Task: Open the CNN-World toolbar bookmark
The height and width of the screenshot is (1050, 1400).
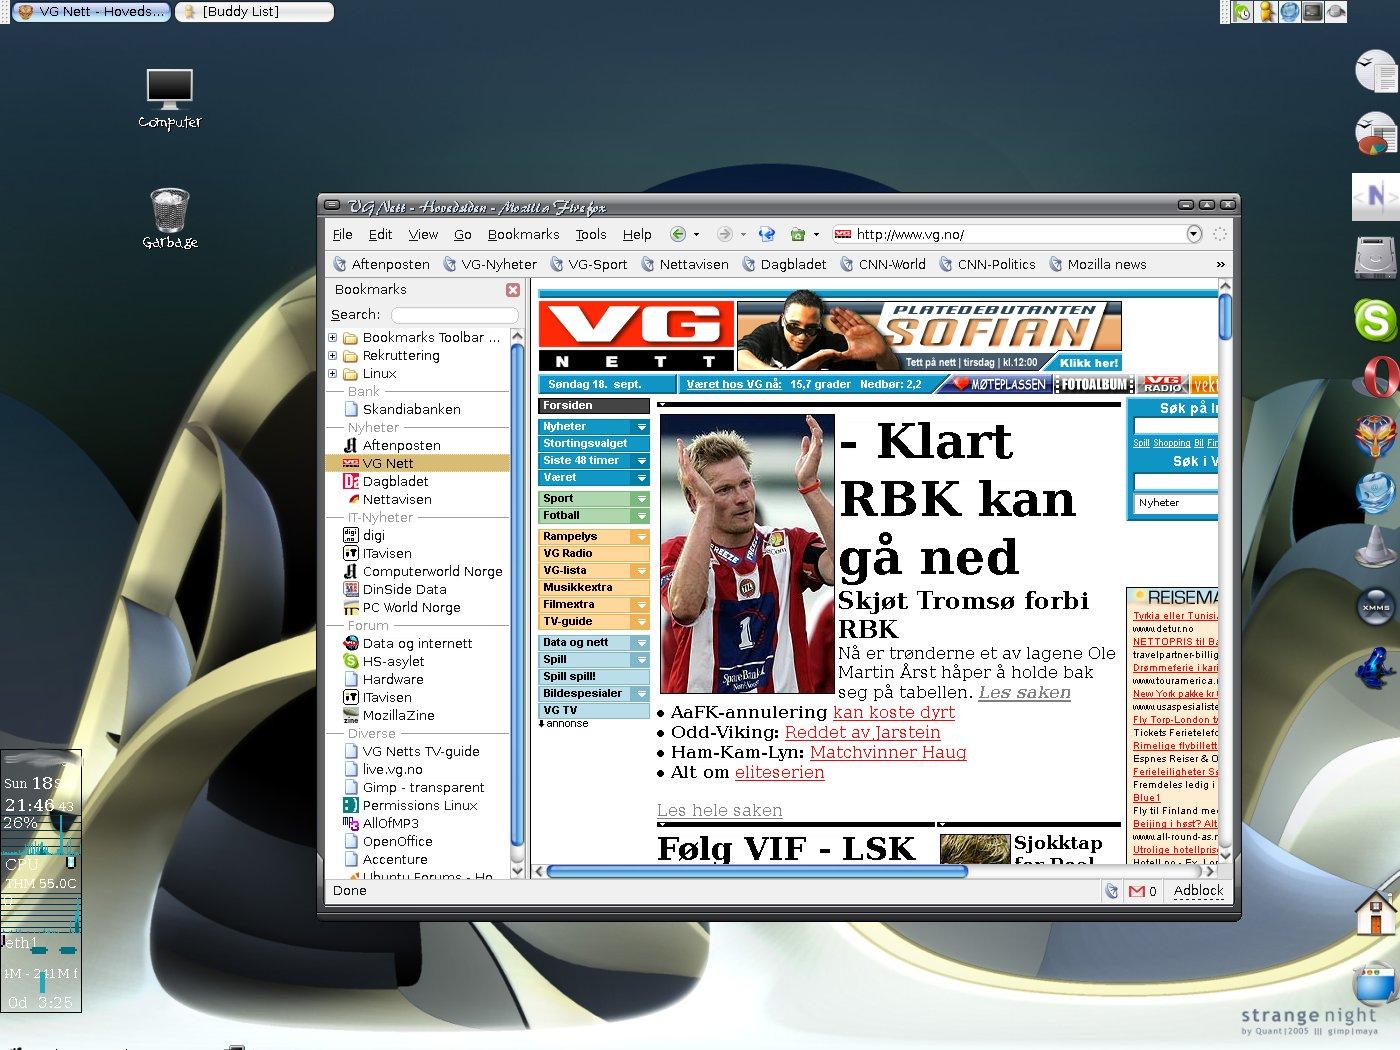Action: [x=883, y=264]
